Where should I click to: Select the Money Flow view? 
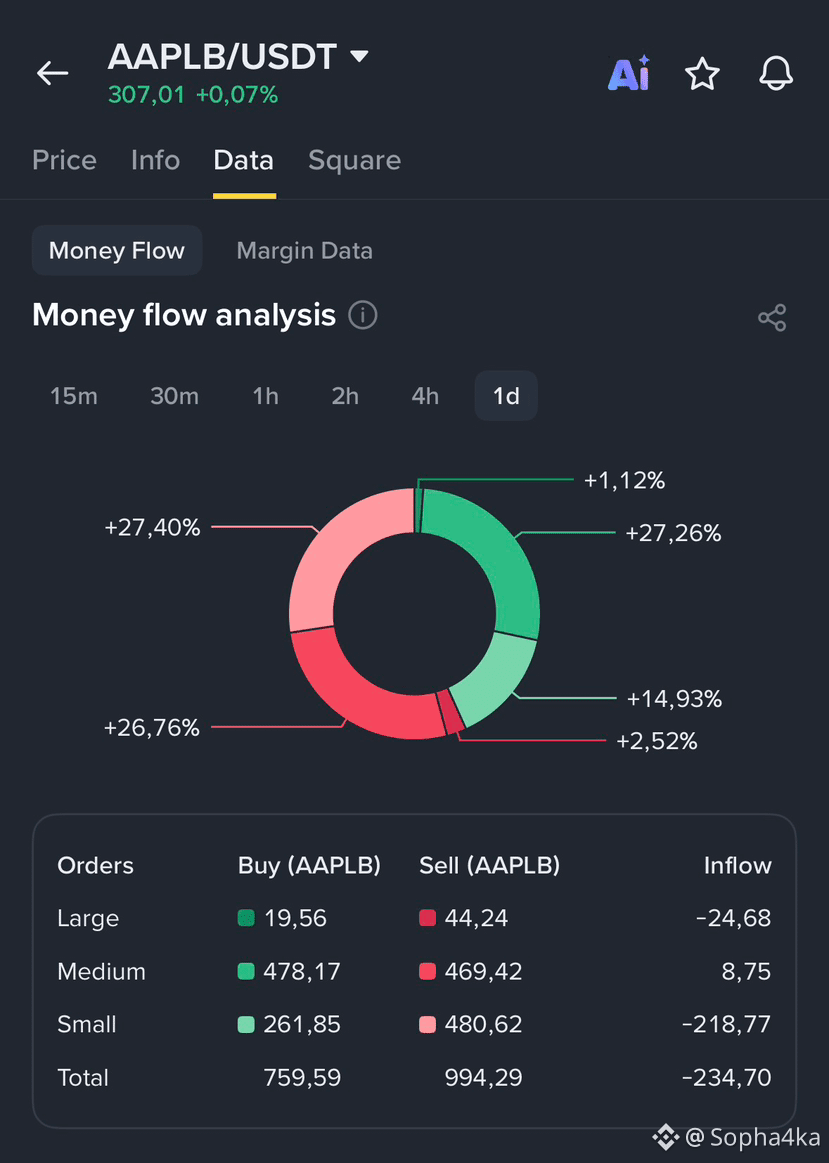click(x=116, y=251)
